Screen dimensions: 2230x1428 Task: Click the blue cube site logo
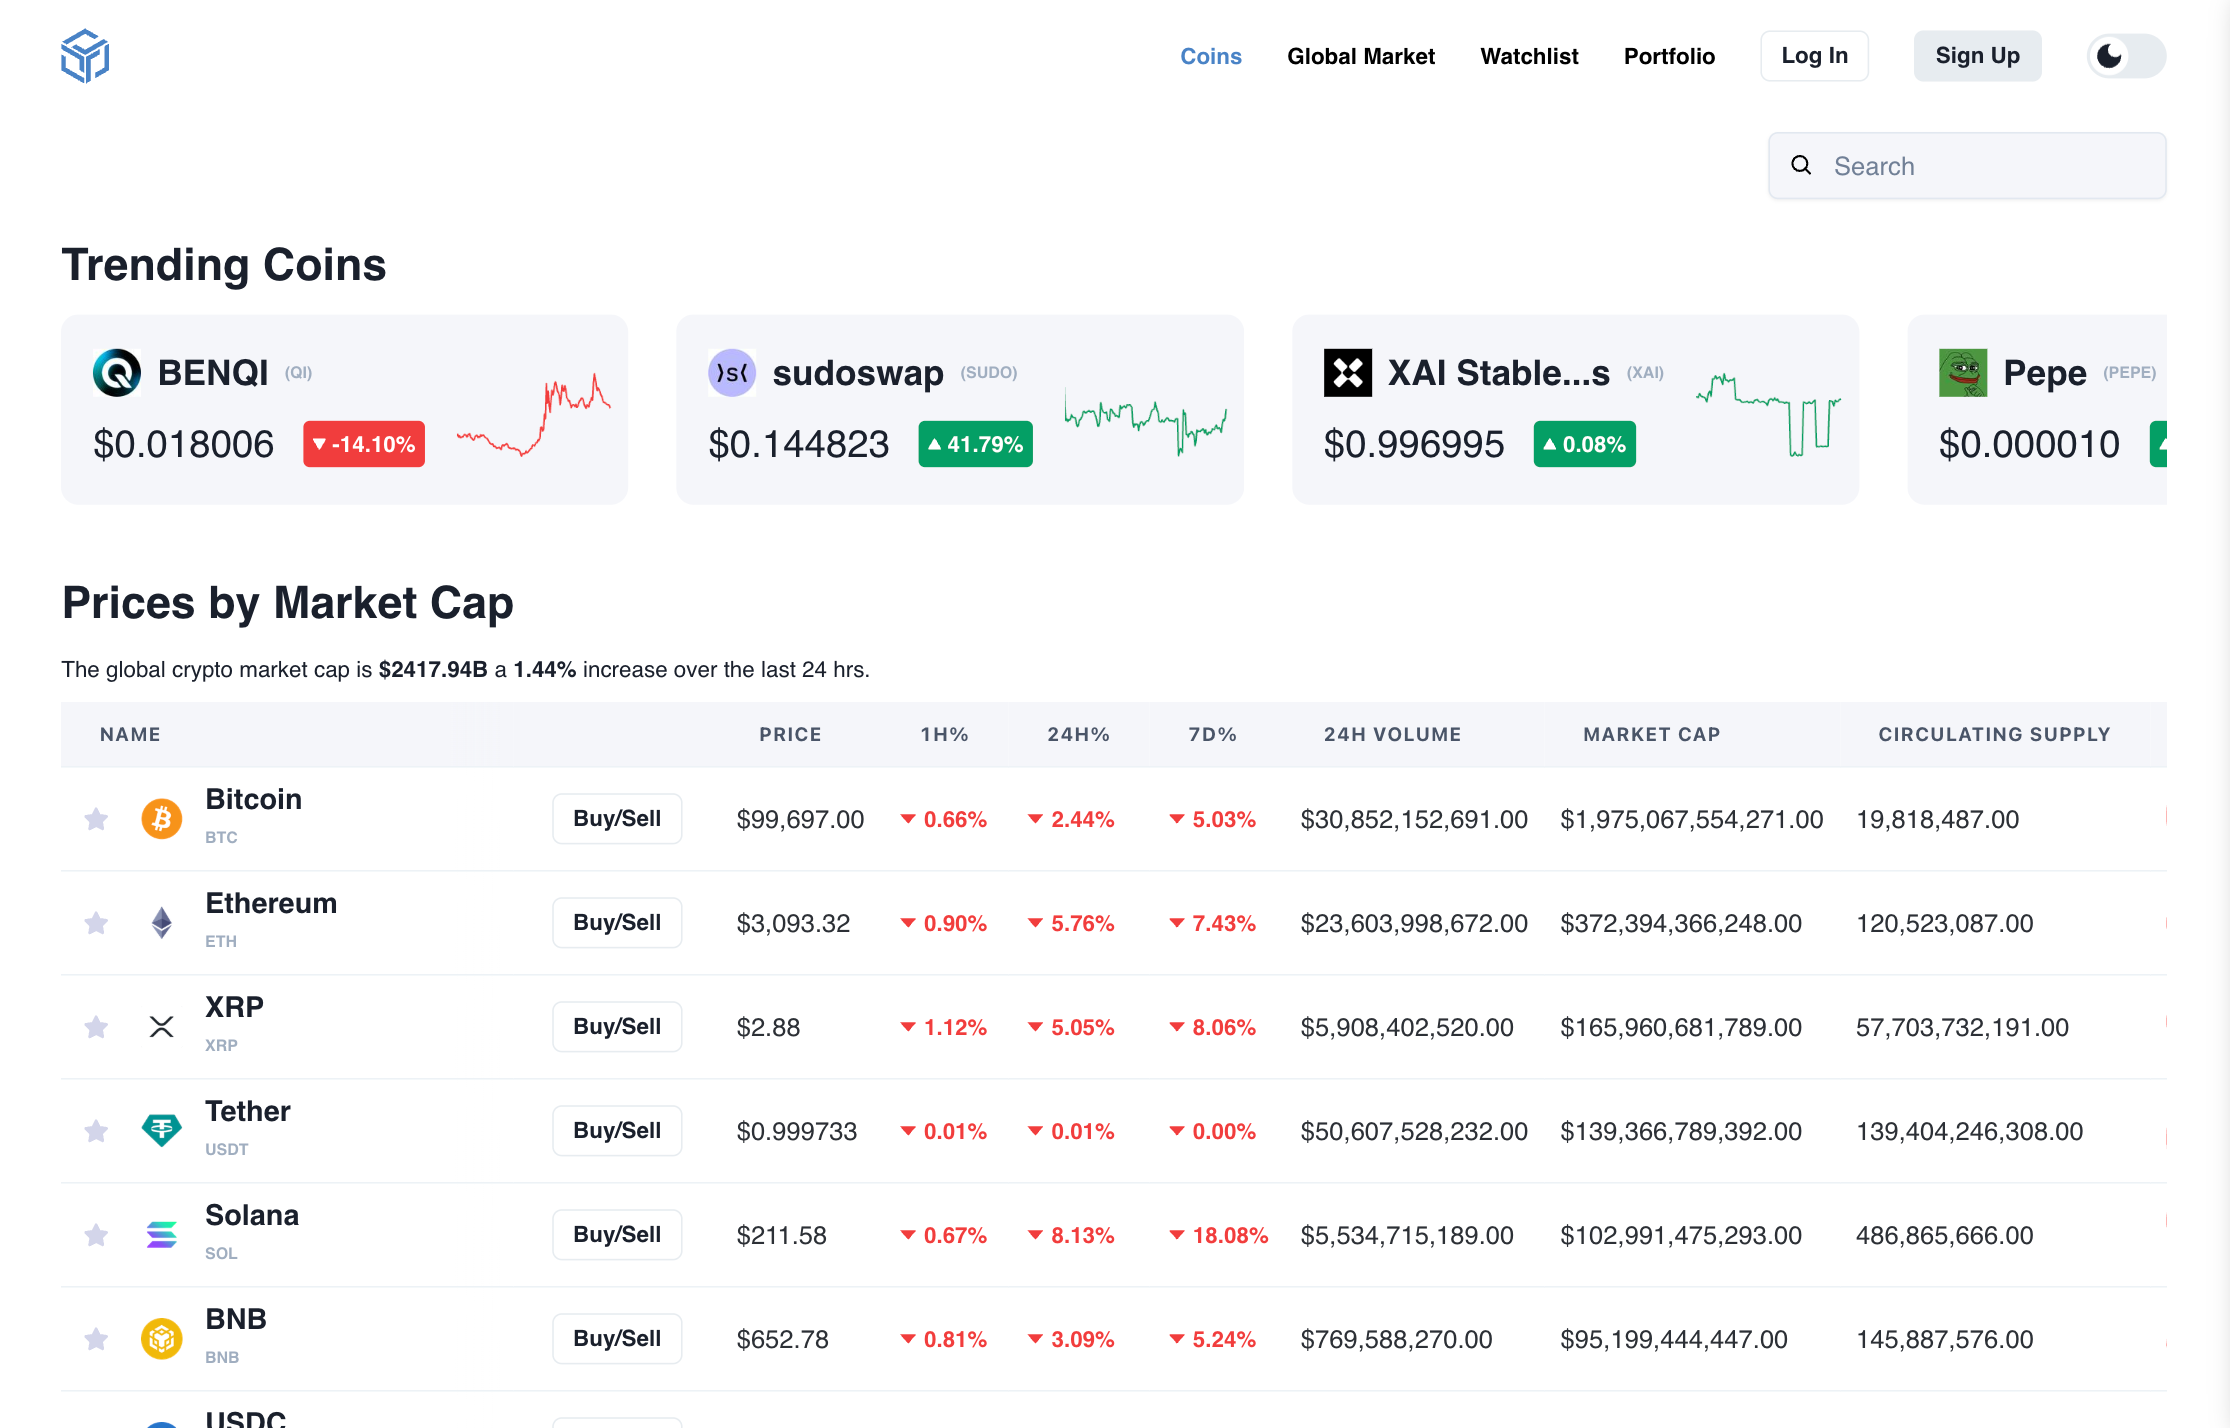pos(85,56)
